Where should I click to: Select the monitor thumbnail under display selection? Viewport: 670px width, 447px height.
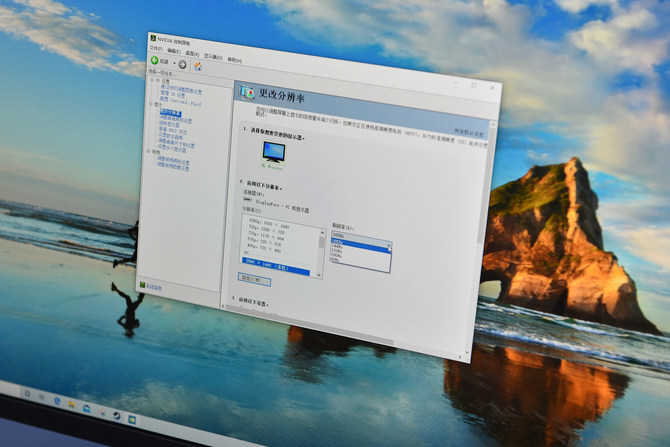pyautogui.click(x=274, y=153)
